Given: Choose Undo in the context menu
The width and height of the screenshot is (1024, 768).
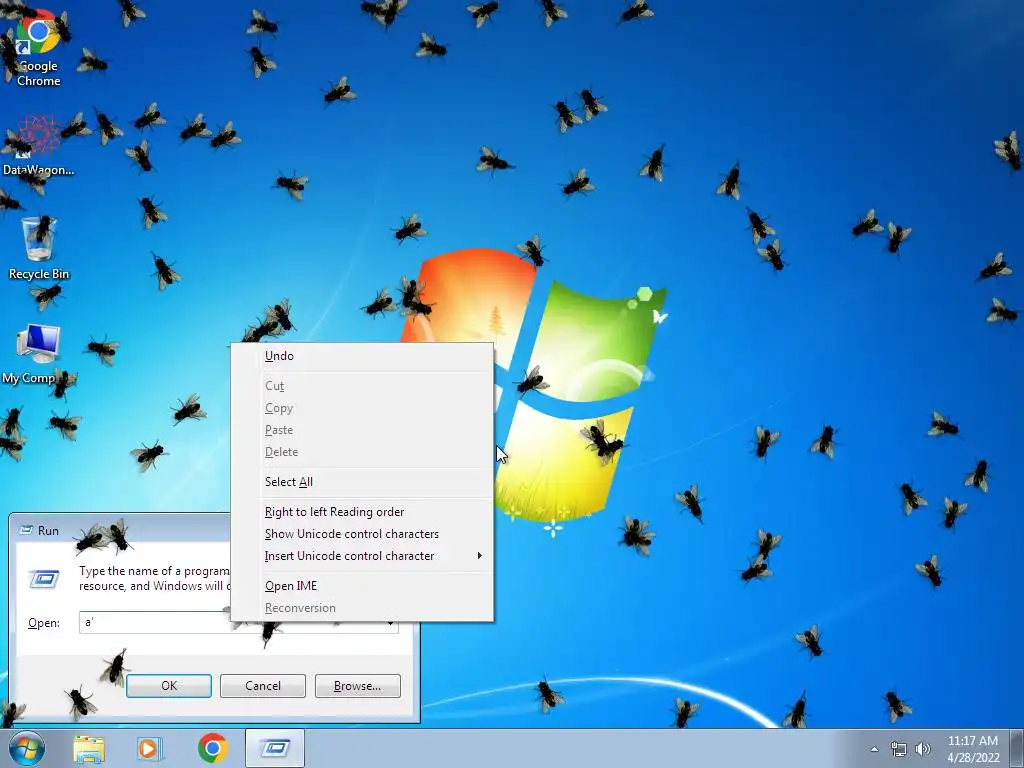Looking at the screenshot, I should click(x=362, y=356).
